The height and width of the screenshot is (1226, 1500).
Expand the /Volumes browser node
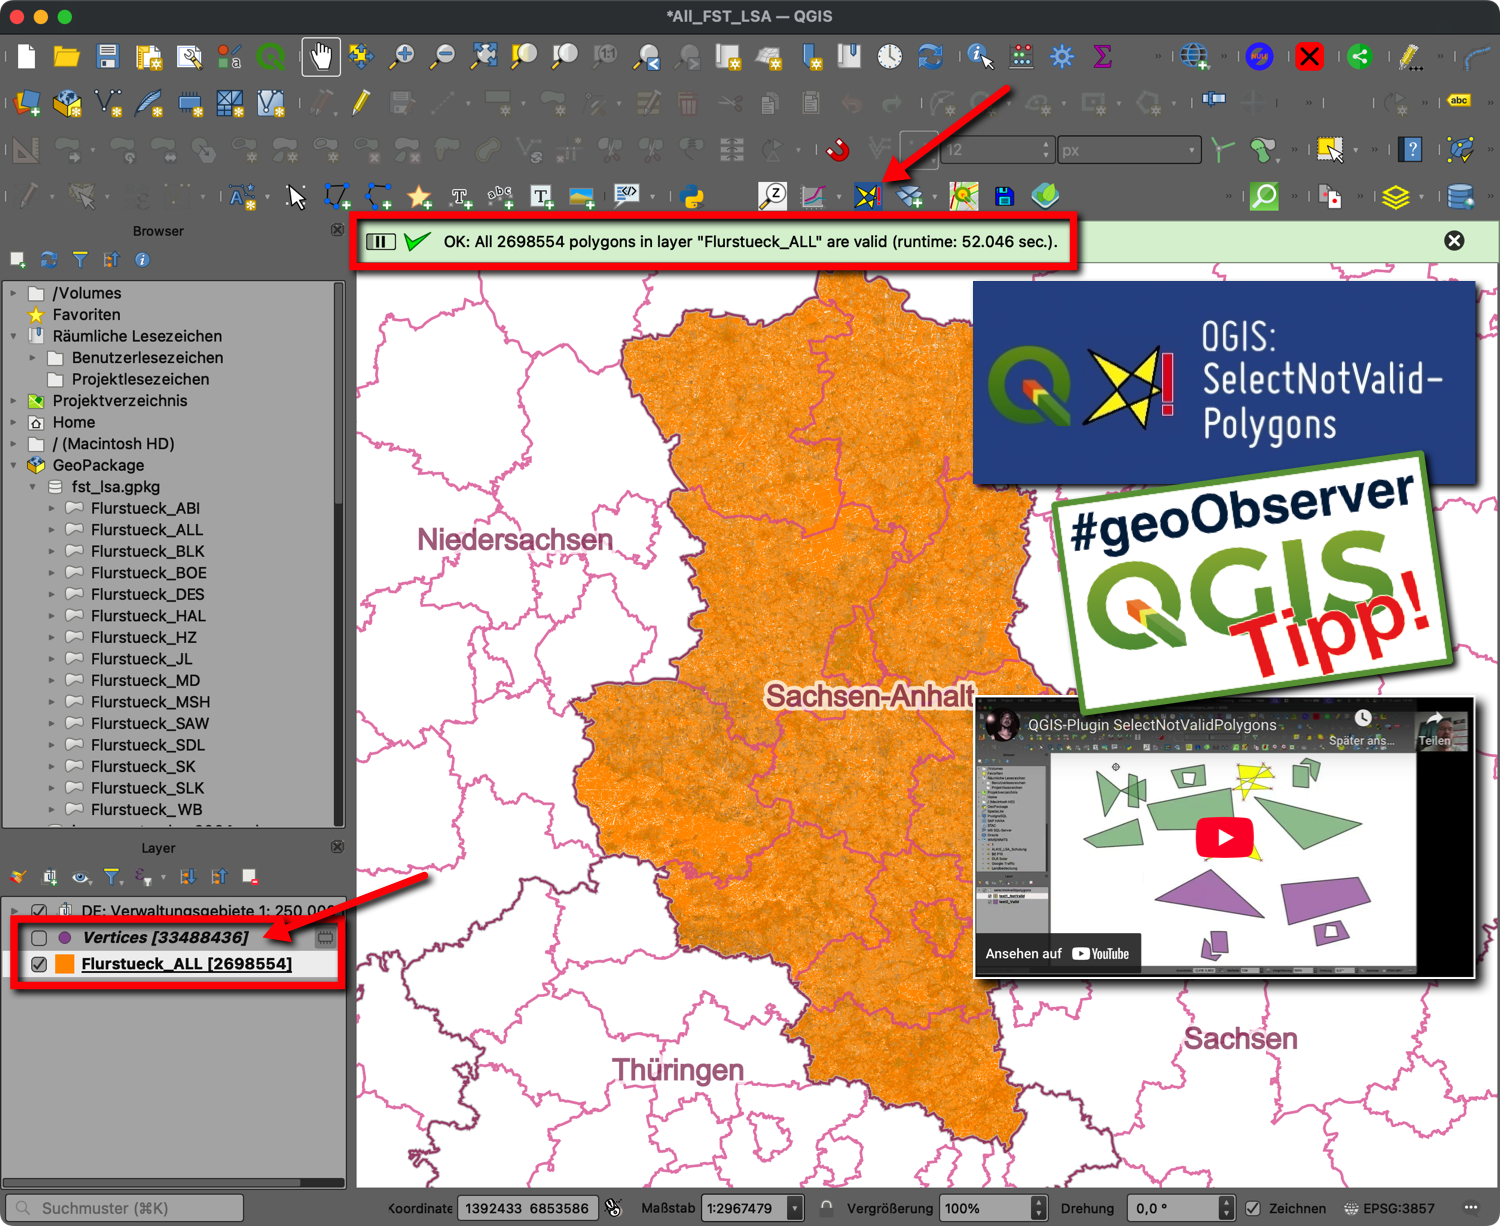[14, 293]
